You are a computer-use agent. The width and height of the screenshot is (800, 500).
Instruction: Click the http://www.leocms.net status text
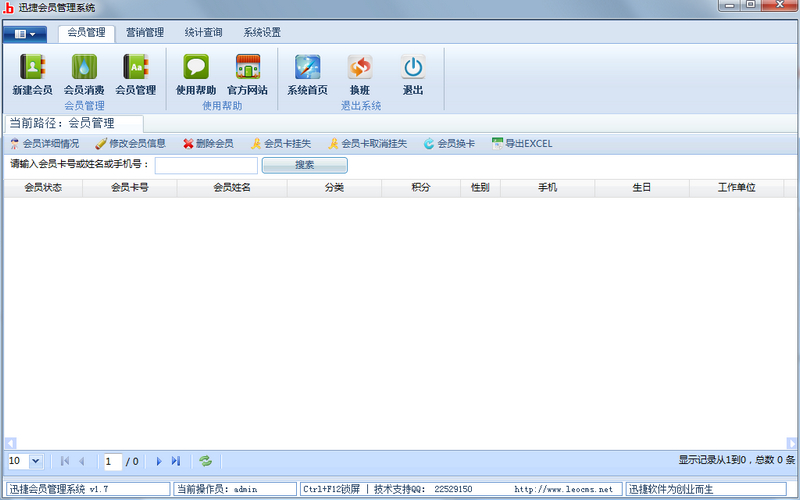pyautogui.click(x=563, y=489)
